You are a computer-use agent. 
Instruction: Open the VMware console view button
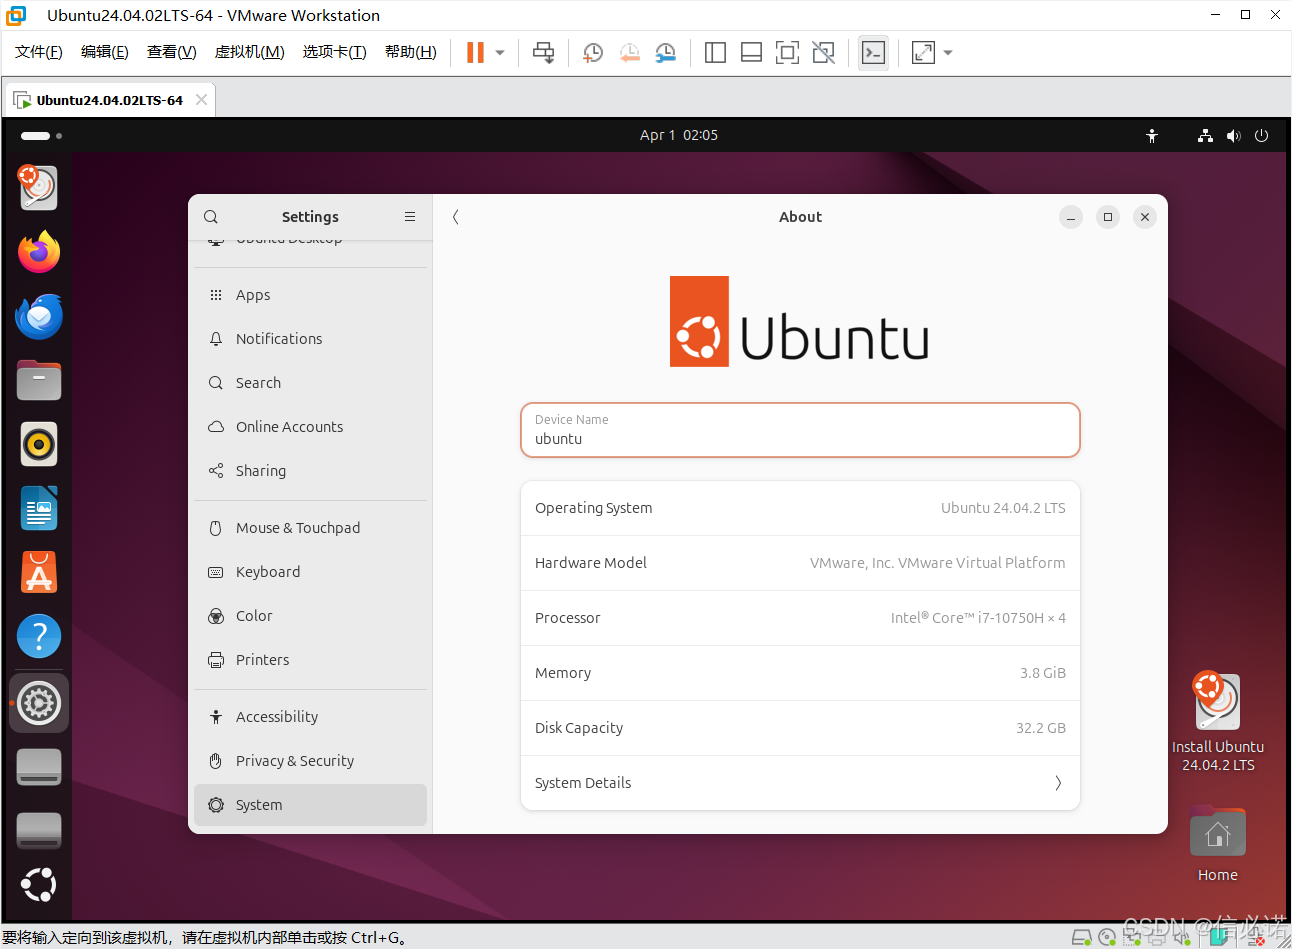pyautogui.click(x=873, y=53)
